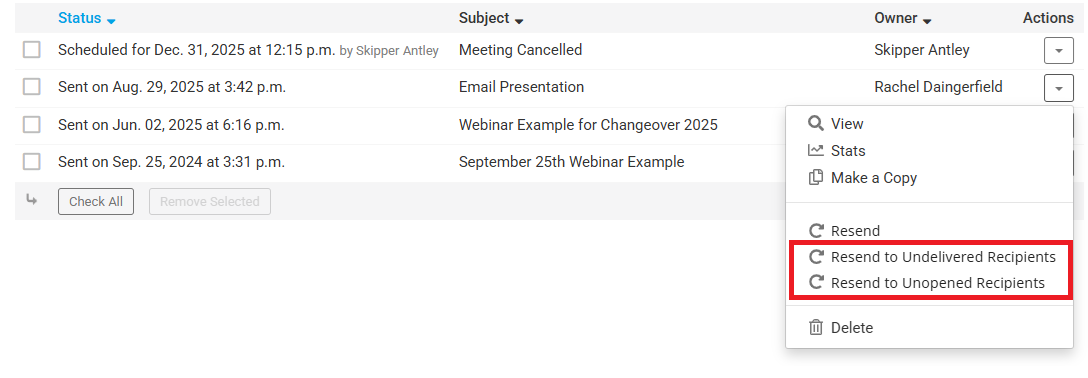
Task: Click the chart icon beside Stats
Action: pos(816,151)
